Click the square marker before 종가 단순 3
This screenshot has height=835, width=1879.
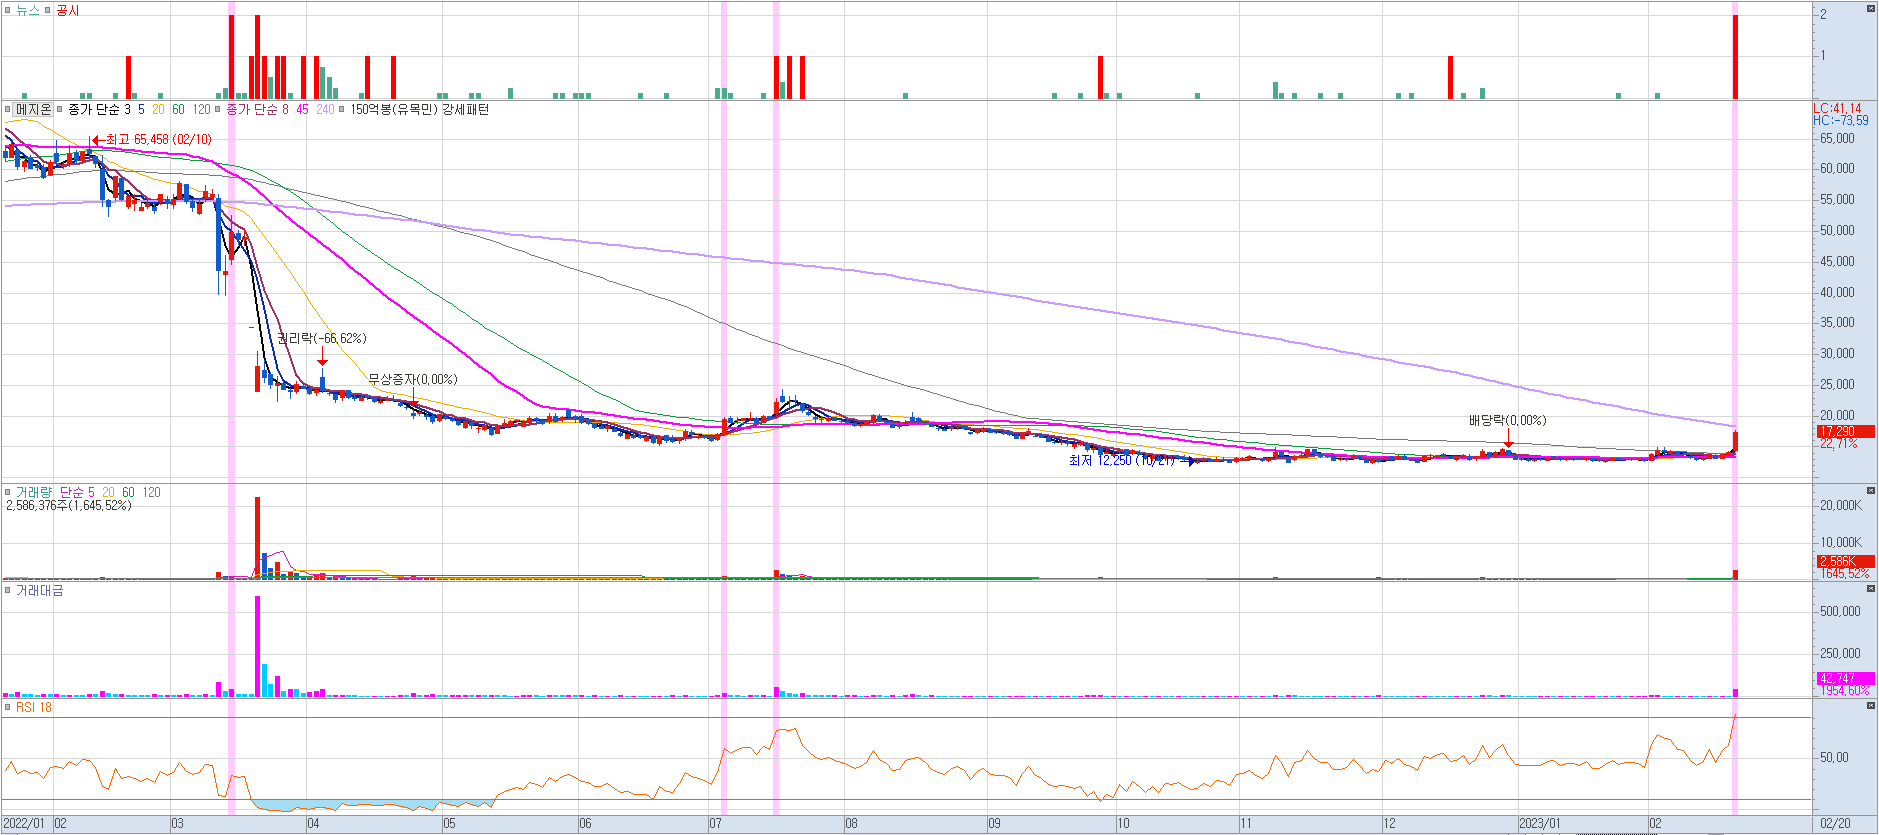pos(59,109)
